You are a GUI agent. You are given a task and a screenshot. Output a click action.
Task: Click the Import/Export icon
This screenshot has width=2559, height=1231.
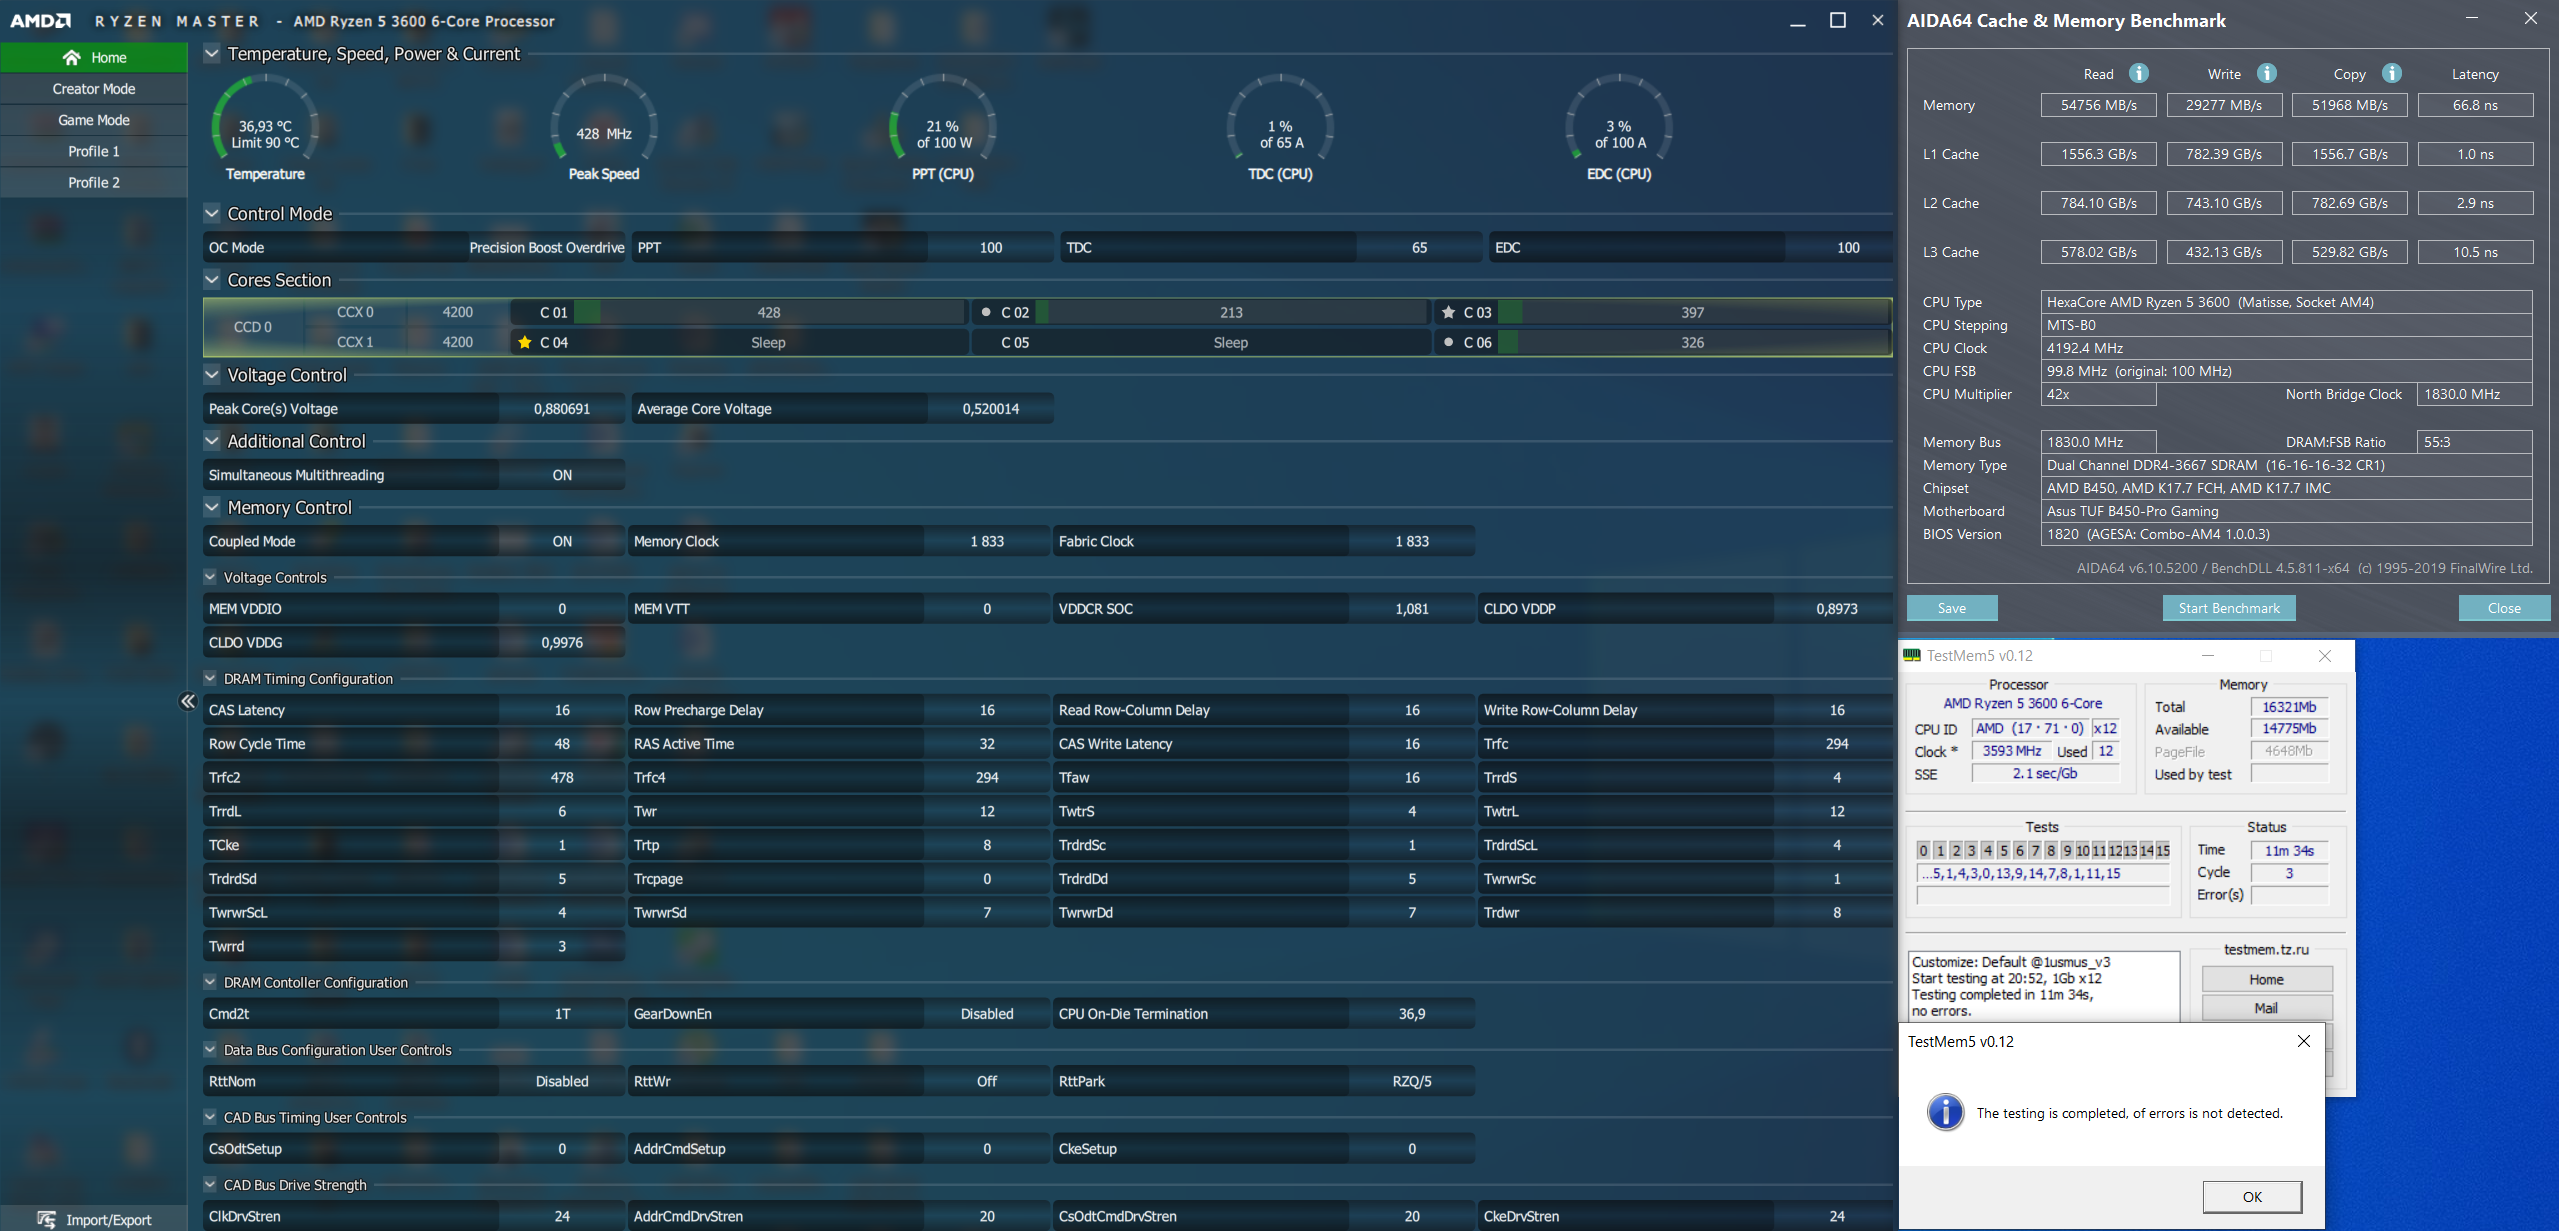tap(46, 1219)
